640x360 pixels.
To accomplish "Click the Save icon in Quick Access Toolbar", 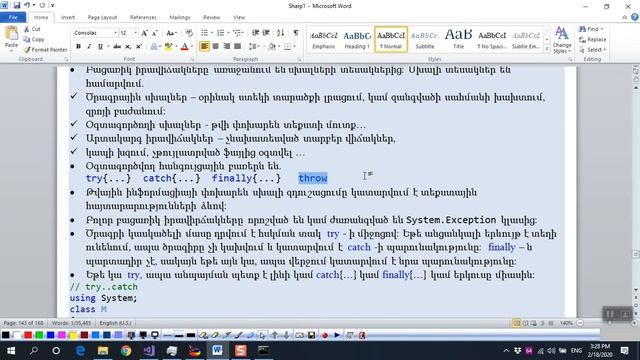I will click(x=17, y=6).
